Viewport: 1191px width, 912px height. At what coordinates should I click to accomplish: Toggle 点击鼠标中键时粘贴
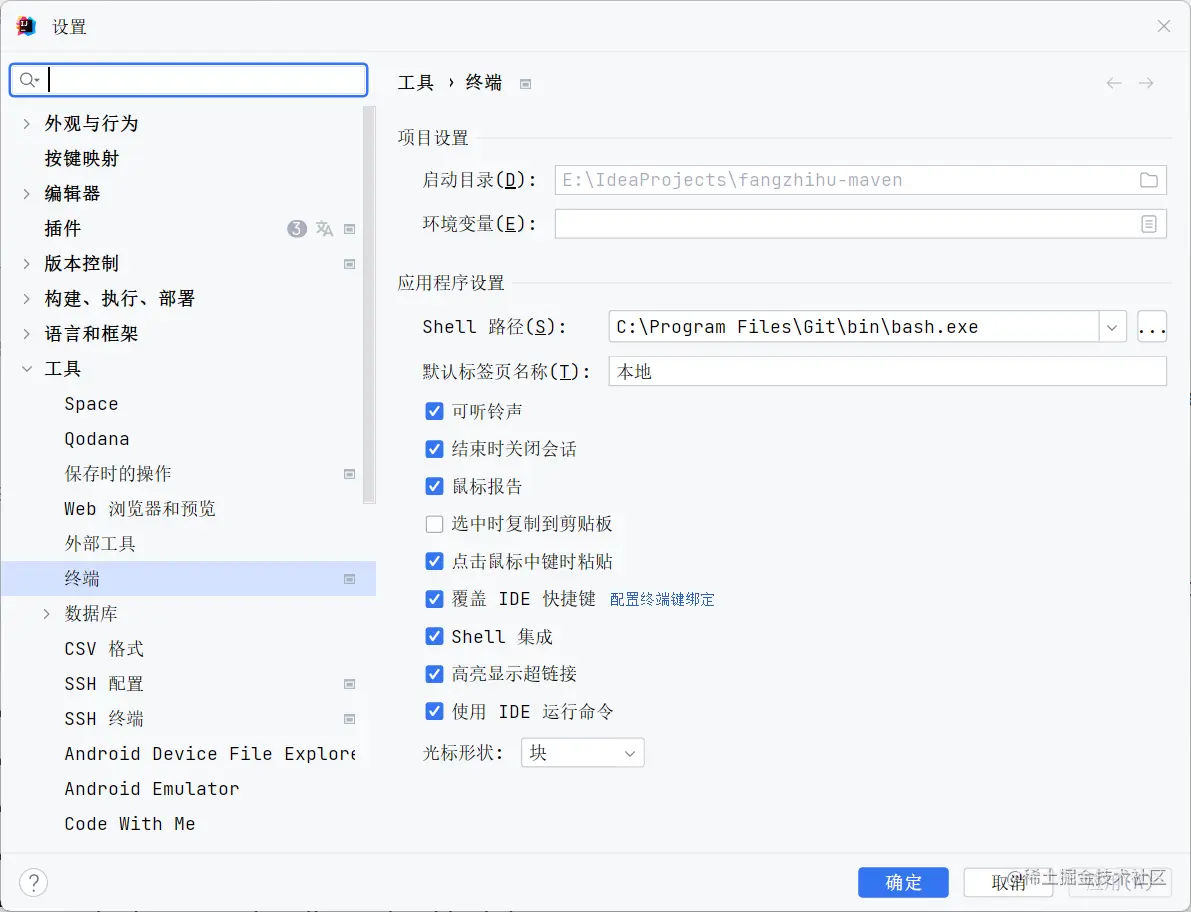click(x=434, y=561)
